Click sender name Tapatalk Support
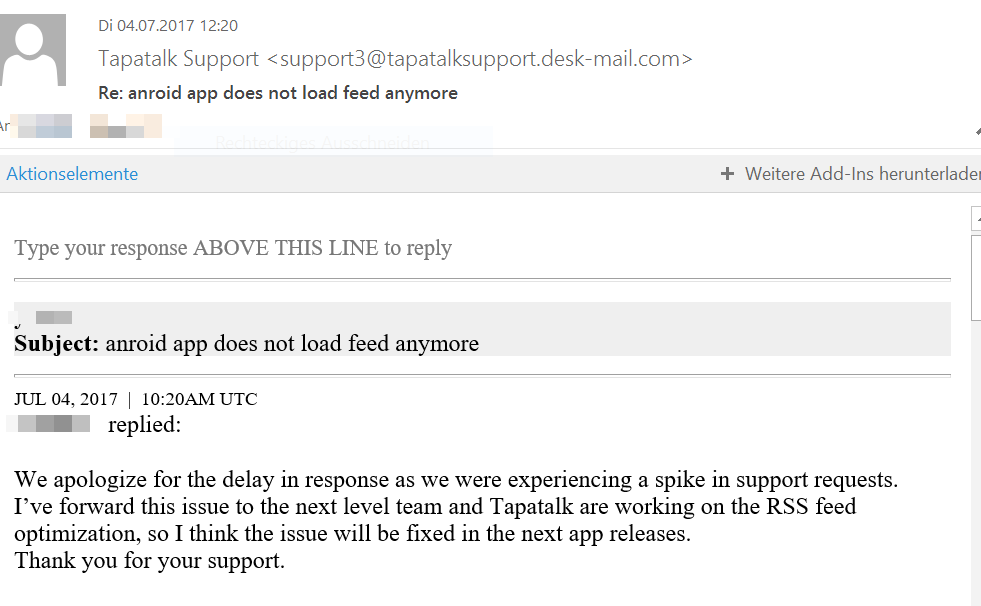The image size is (981, 606). 178,59
